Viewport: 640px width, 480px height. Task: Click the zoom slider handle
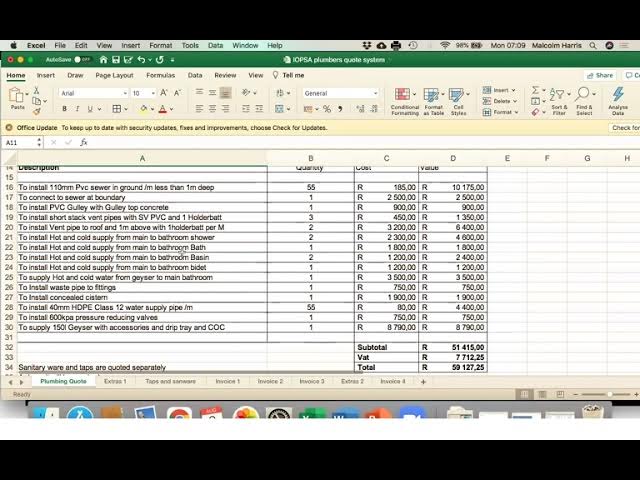pos(609,394)
